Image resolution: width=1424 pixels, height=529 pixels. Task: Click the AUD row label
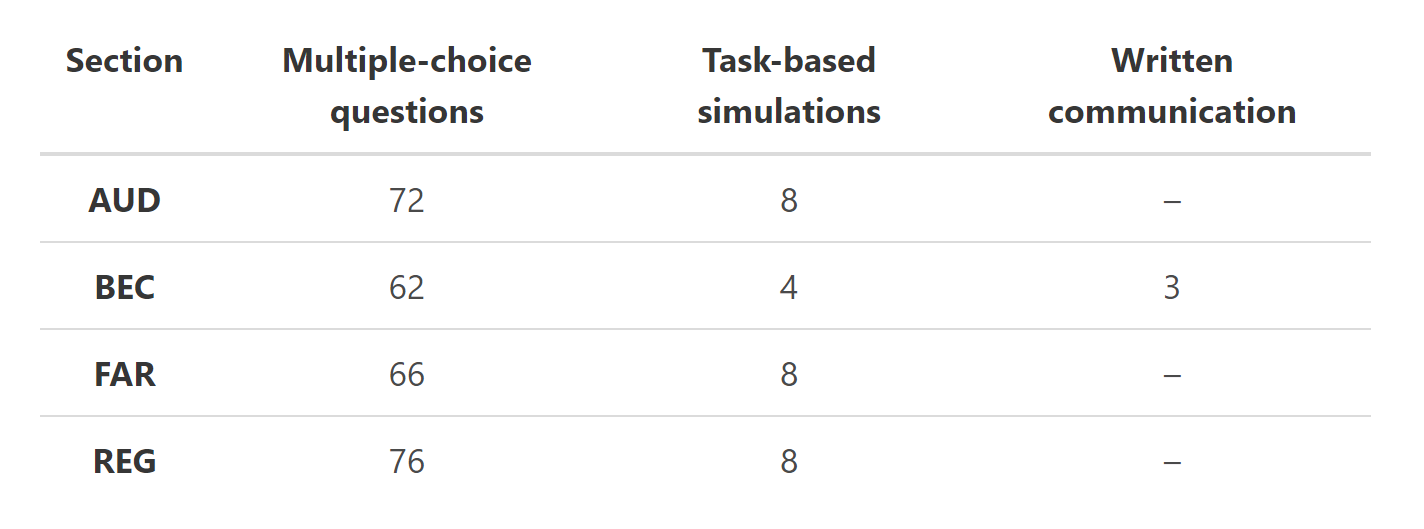[x=124, y=201]
